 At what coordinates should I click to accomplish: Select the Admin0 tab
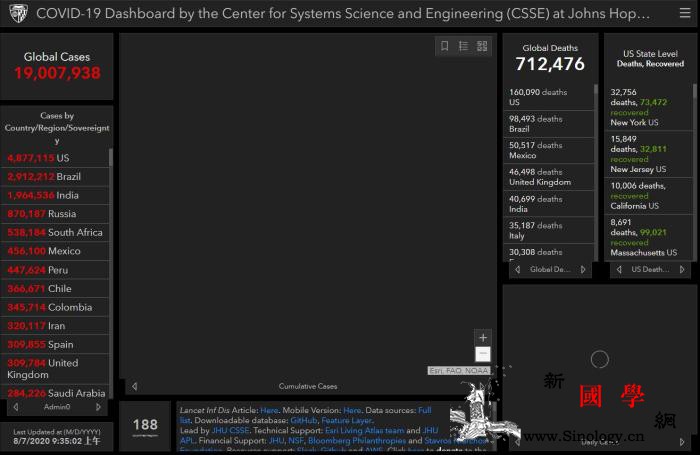pos(57,407)
